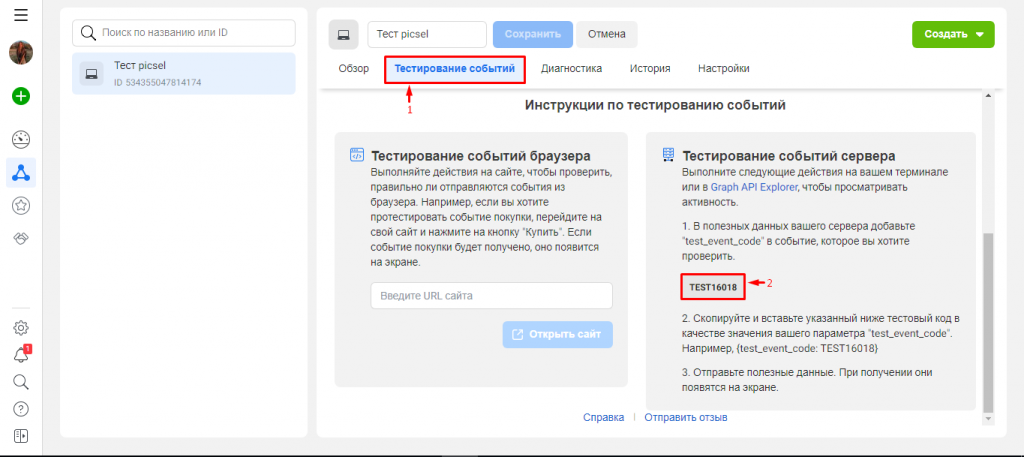Open the star custom conversions icon
This screenshot has height=457, width=1024.
(22, 206)
